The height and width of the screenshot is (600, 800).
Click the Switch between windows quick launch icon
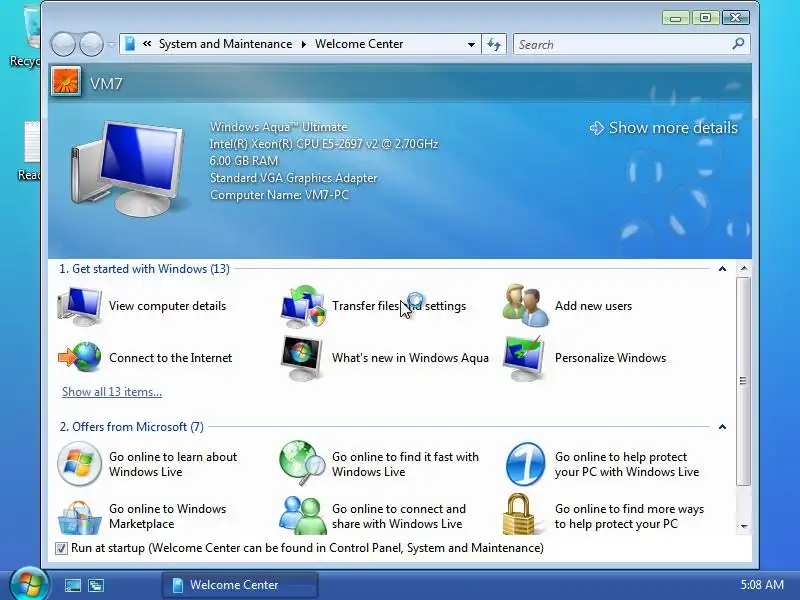point(96,585)
